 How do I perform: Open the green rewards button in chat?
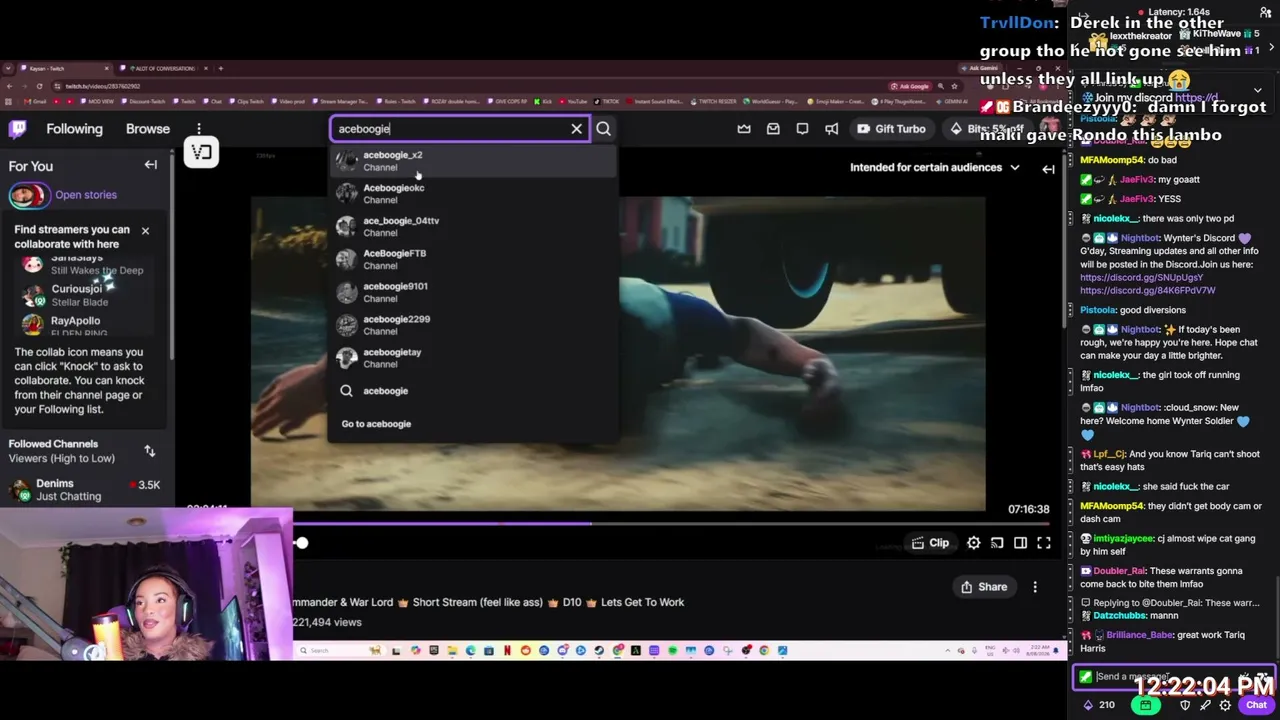[1146, 705]
